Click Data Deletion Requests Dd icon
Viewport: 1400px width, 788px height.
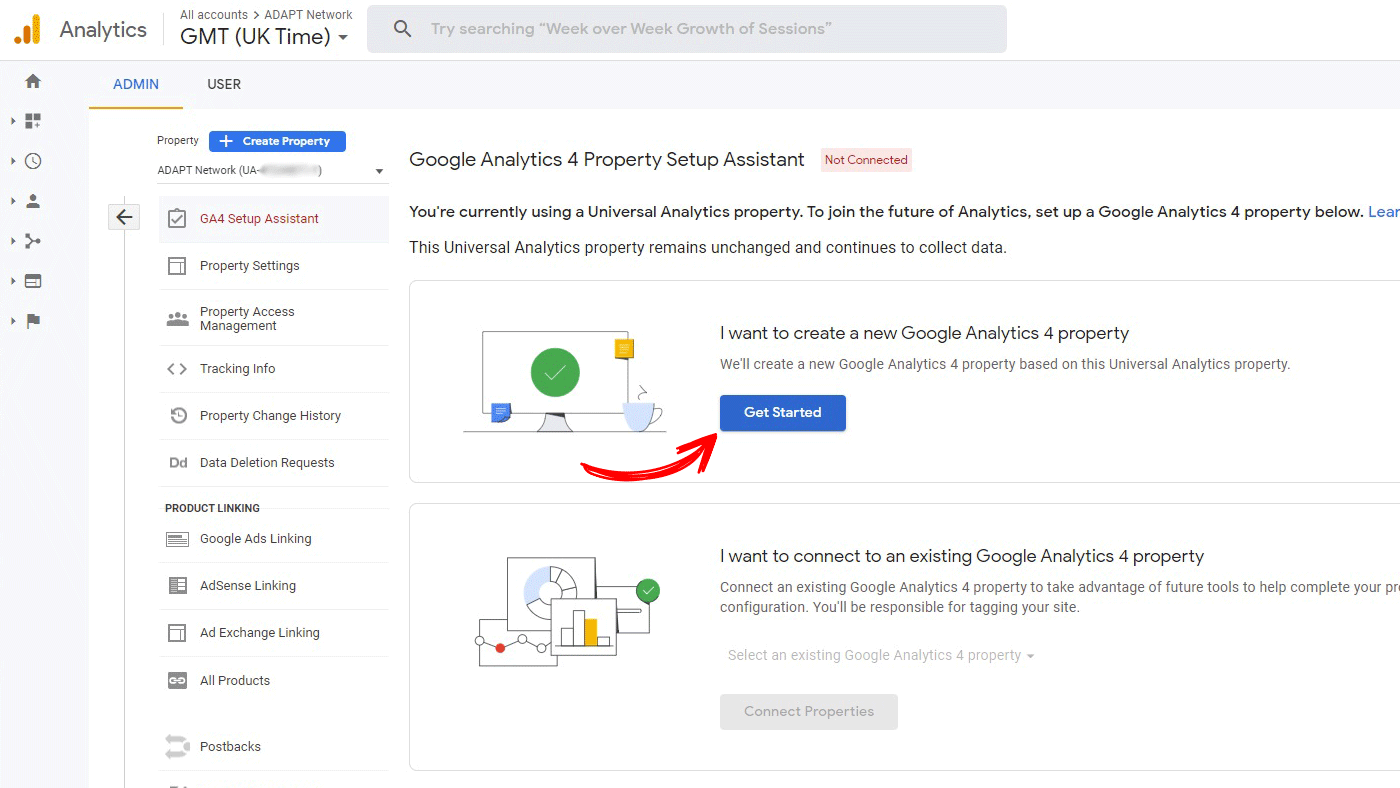[x=178, y=463]
